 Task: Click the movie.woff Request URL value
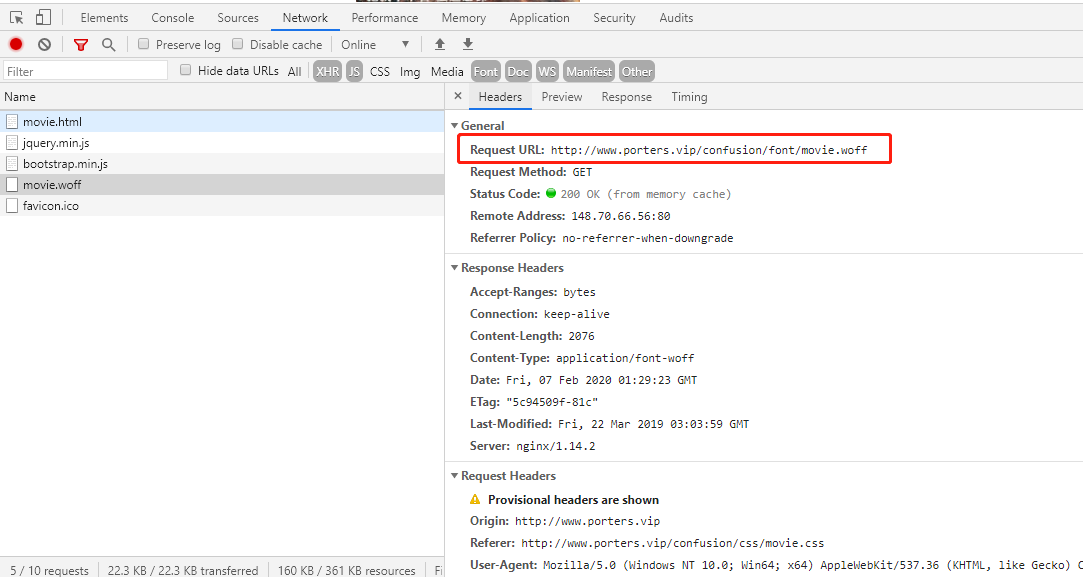pos(709,150)
